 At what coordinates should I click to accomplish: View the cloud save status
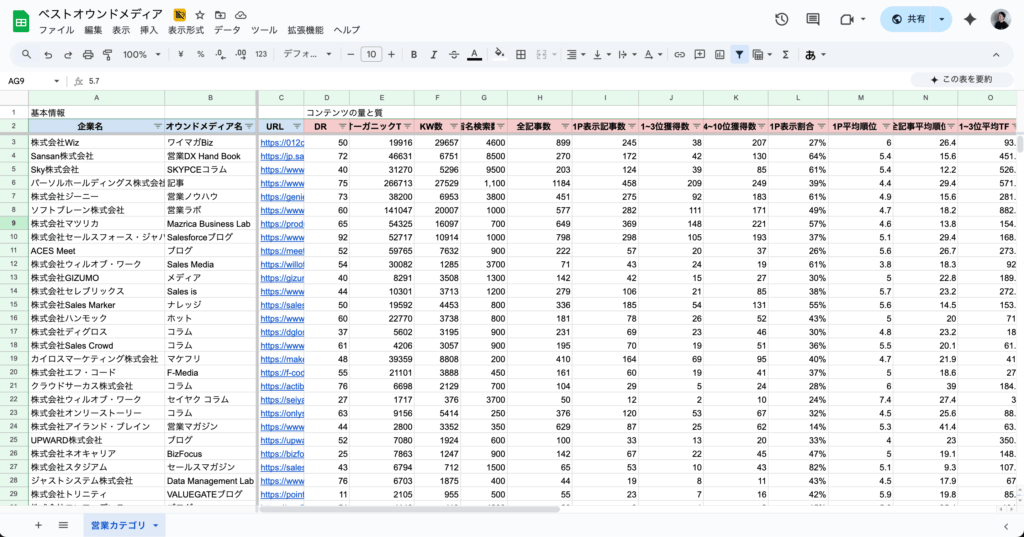pos(240,14)
